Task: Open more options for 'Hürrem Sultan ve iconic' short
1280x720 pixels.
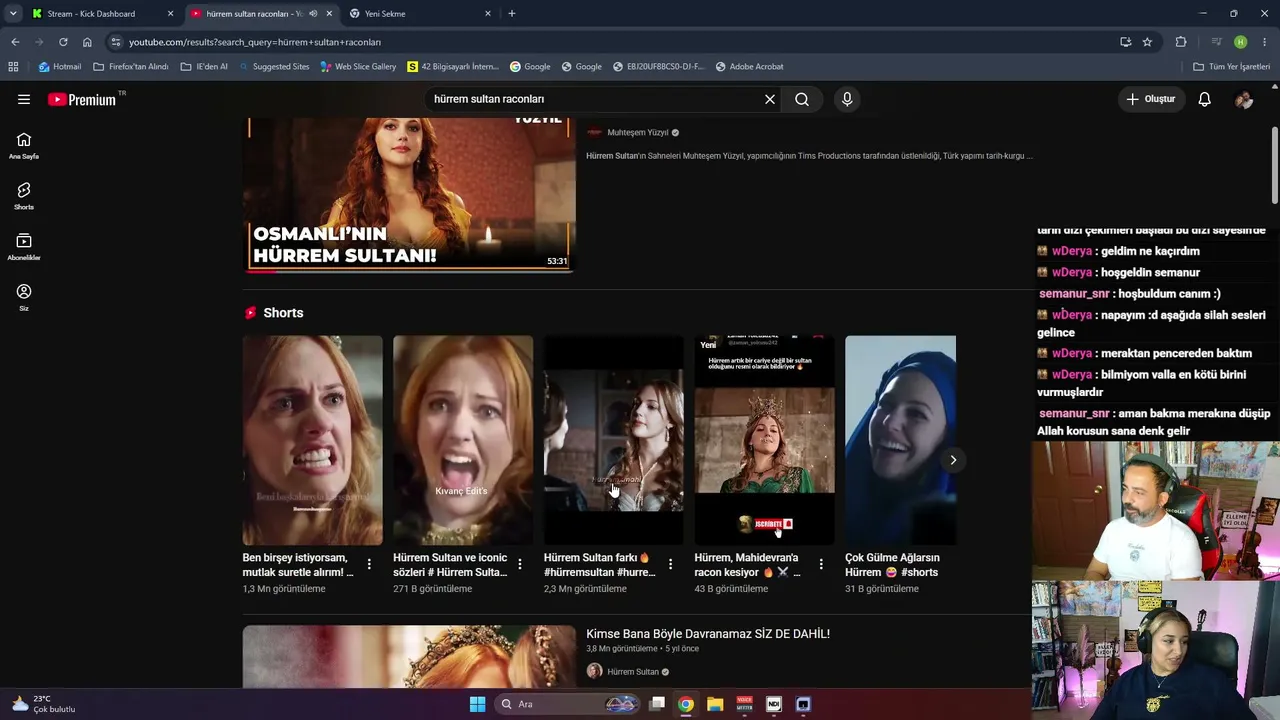Action: pyautogui.click(x=520, y=565)
